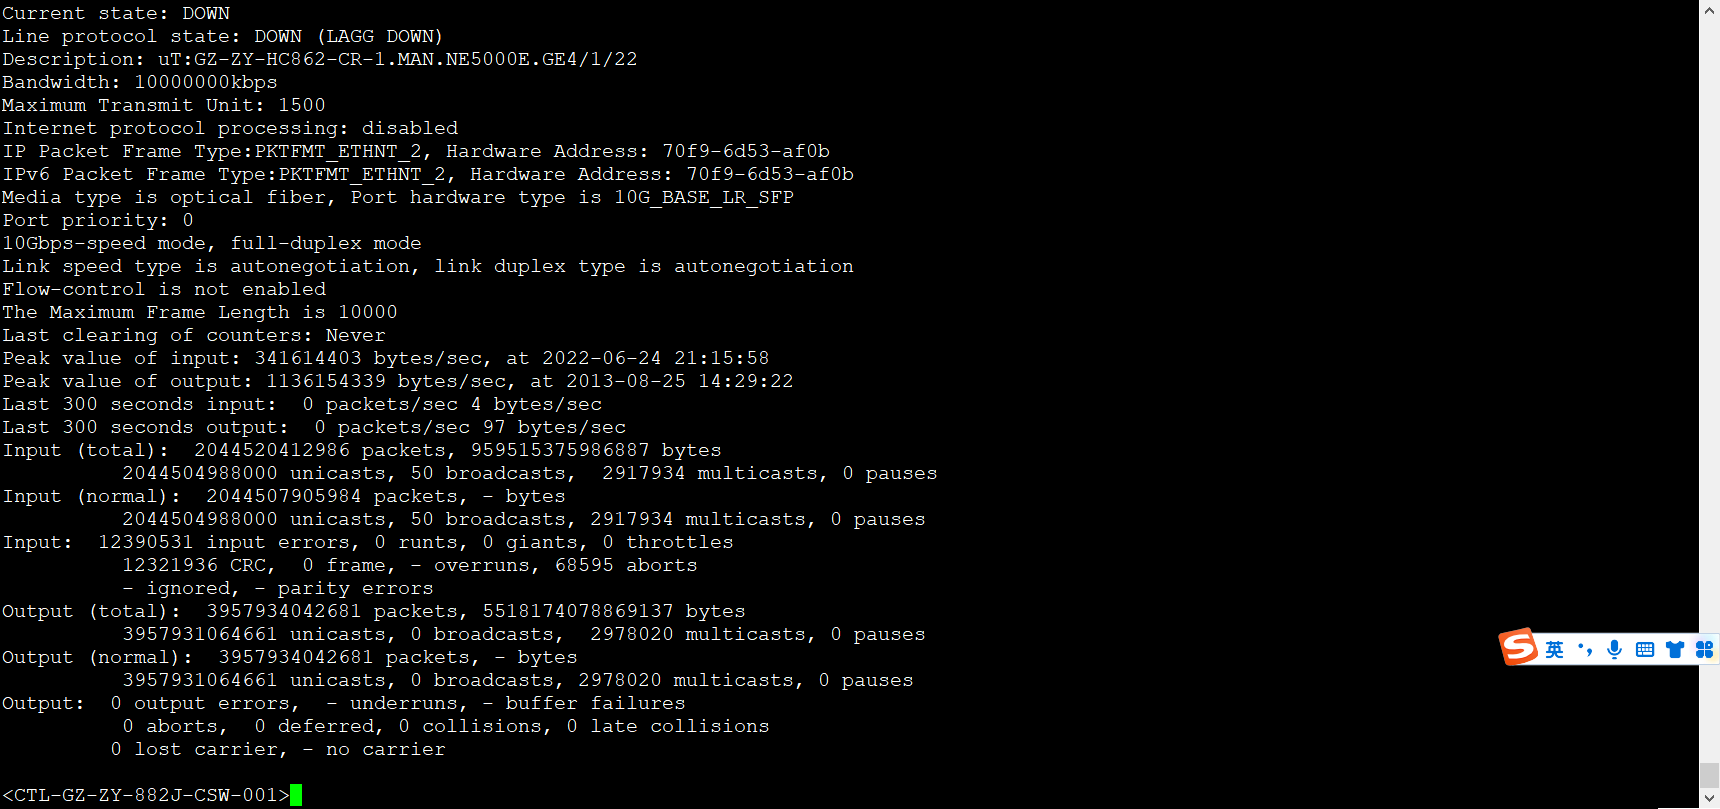Viewport: 1720px width, 809px height.
Task: Open the skin shirt icon in IME bar
Action: click(x=1675, y=650)
